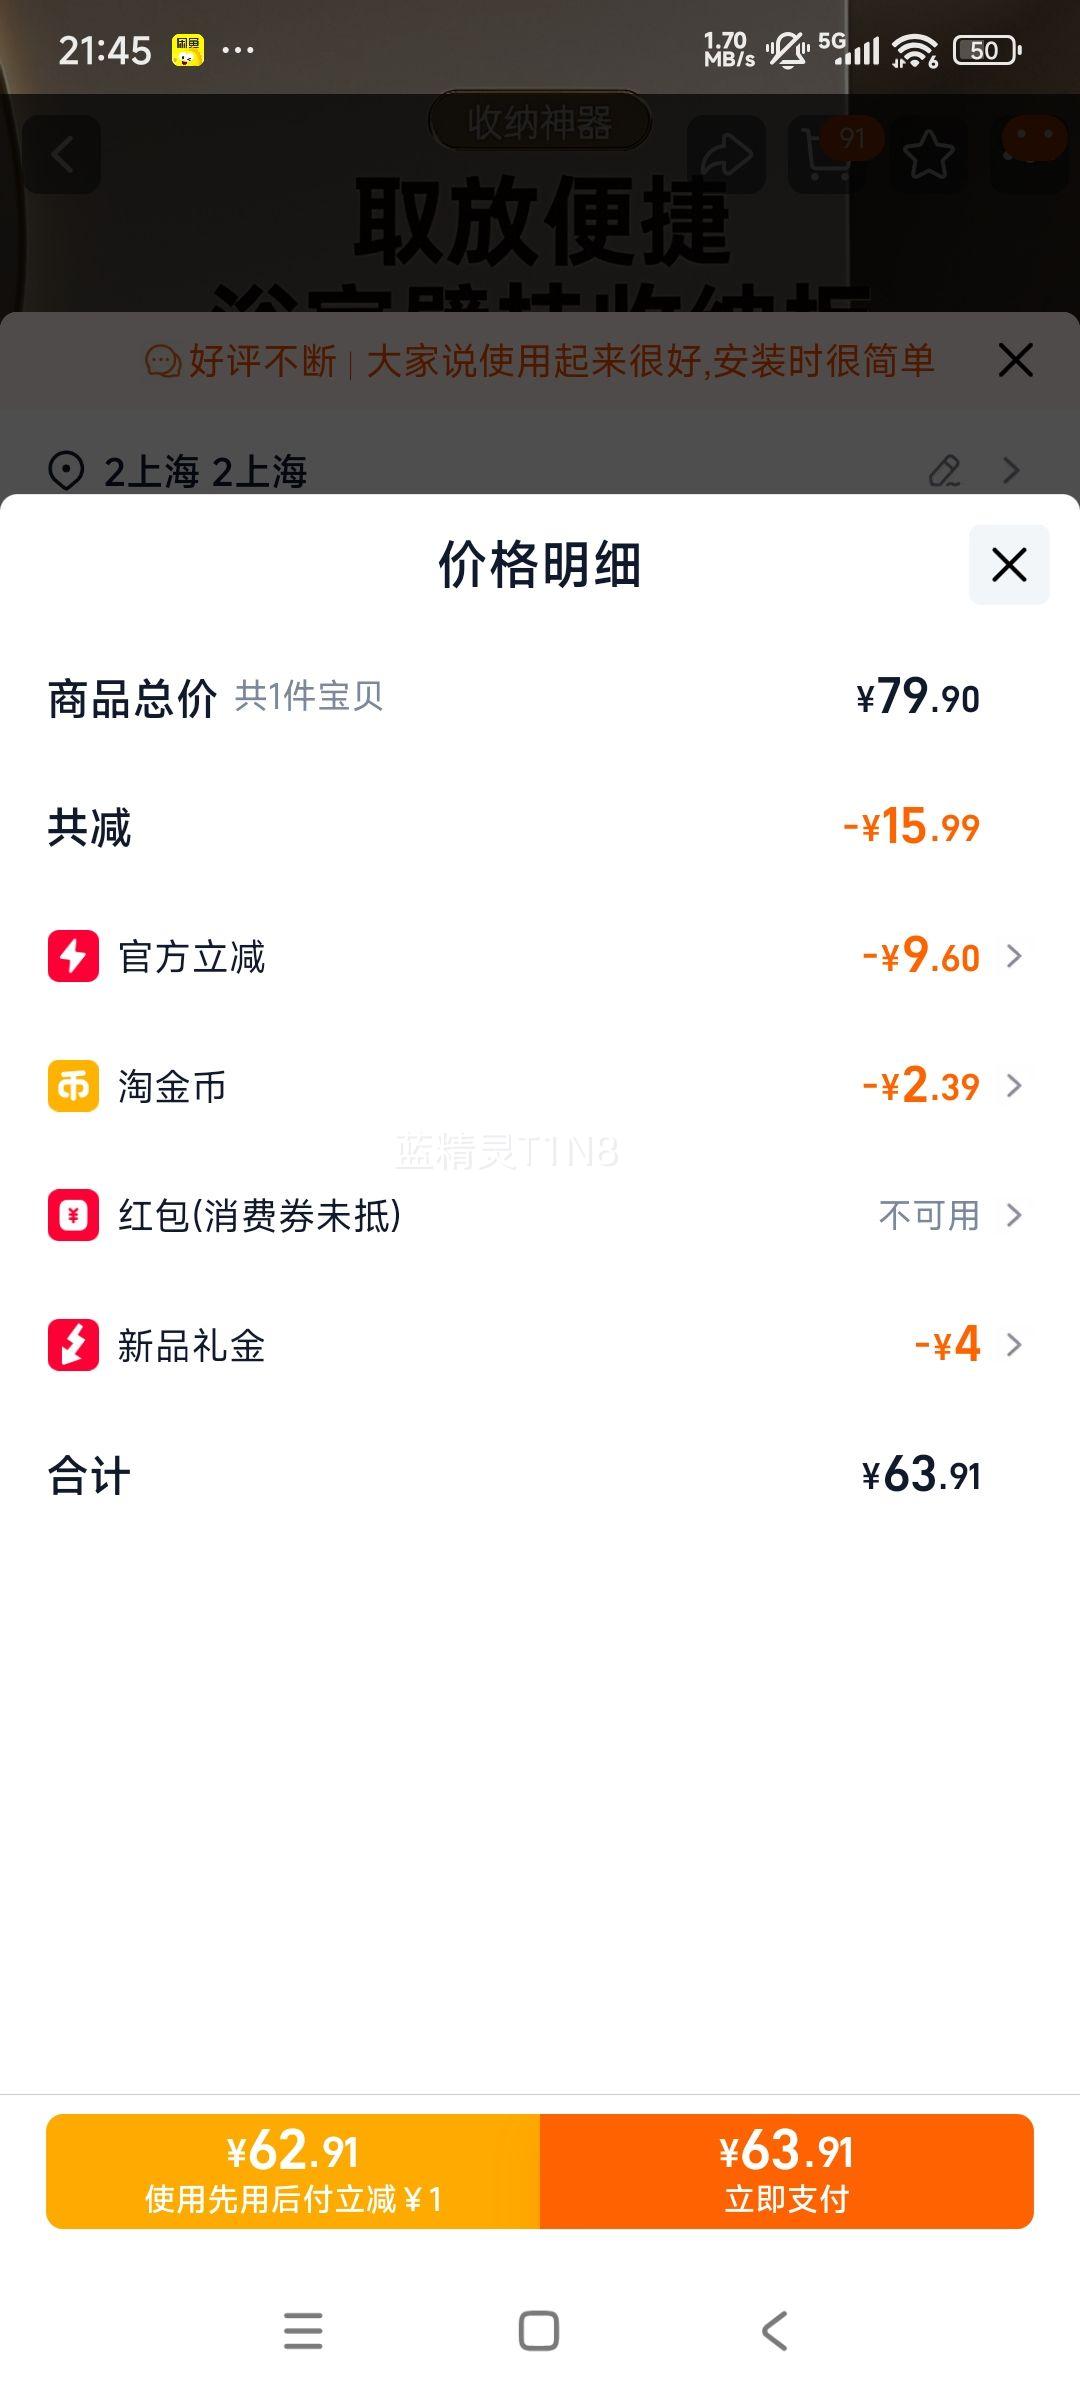Tap the 新品礼金 red icon
Image resolution: width=1080 pixels, height=2400 pixels.
(x=73, y=1345)
